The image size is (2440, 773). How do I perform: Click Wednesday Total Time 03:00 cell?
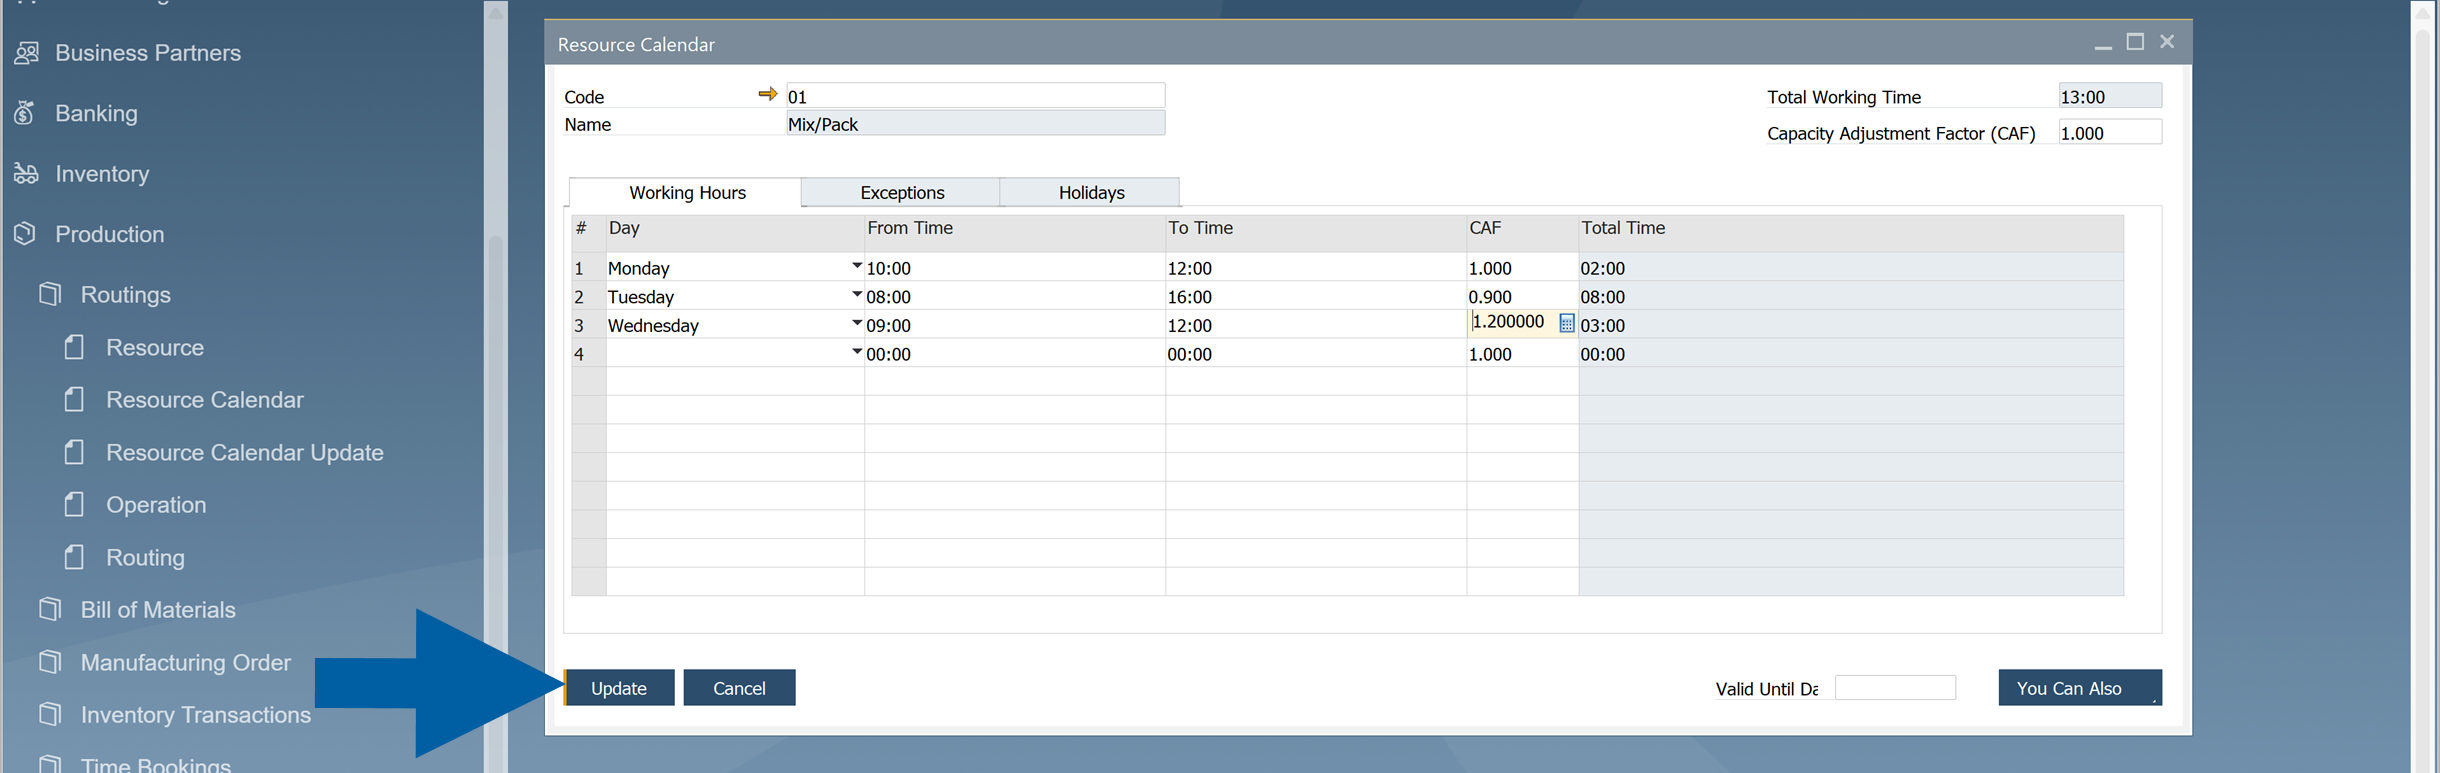[1850, 324]
